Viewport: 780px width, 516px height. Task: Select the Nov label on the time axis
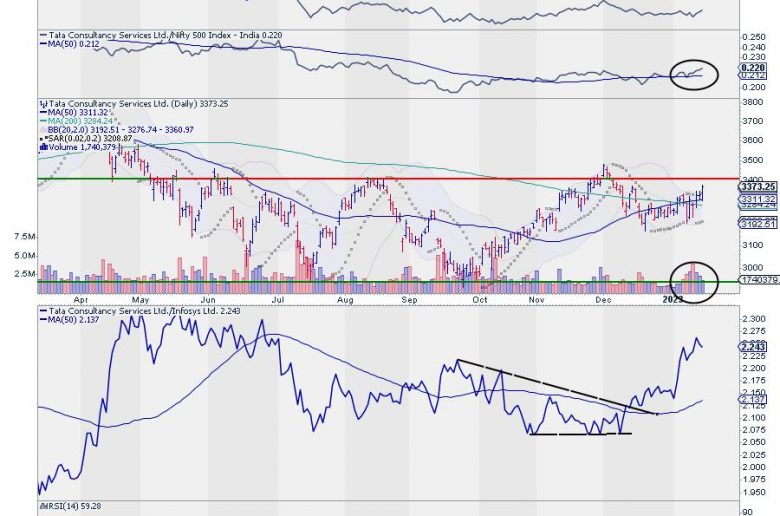[536, 300]
